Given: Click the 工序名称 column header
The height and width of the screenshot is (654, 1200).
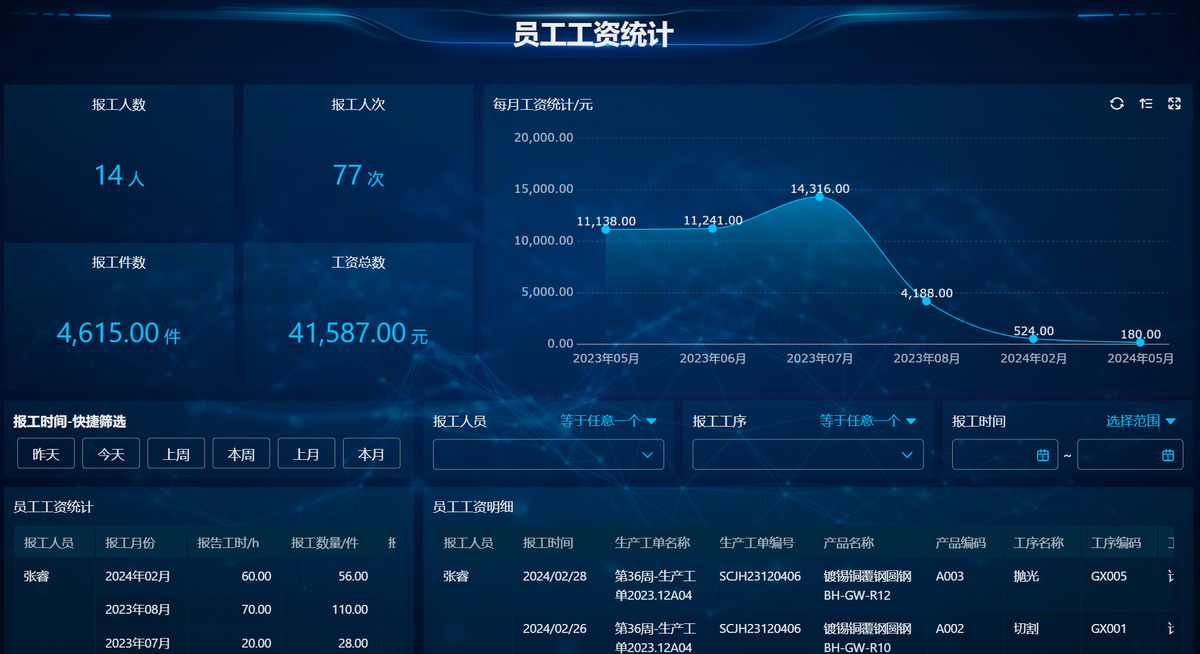Looking at the screenshot, I should (x=1039, y=543).
